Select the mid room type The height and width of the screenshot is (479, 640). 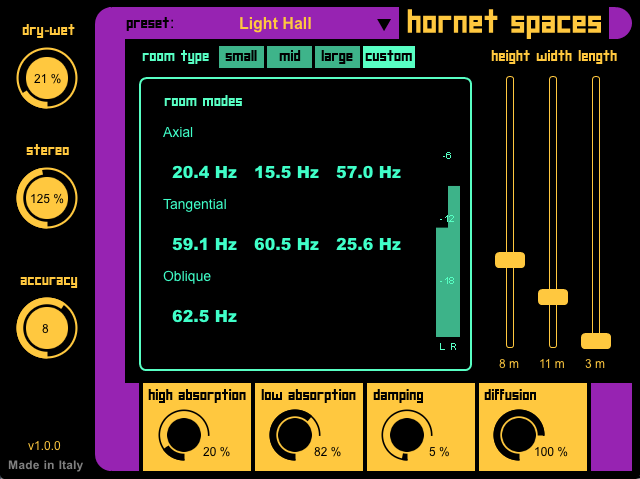point(289,57)
